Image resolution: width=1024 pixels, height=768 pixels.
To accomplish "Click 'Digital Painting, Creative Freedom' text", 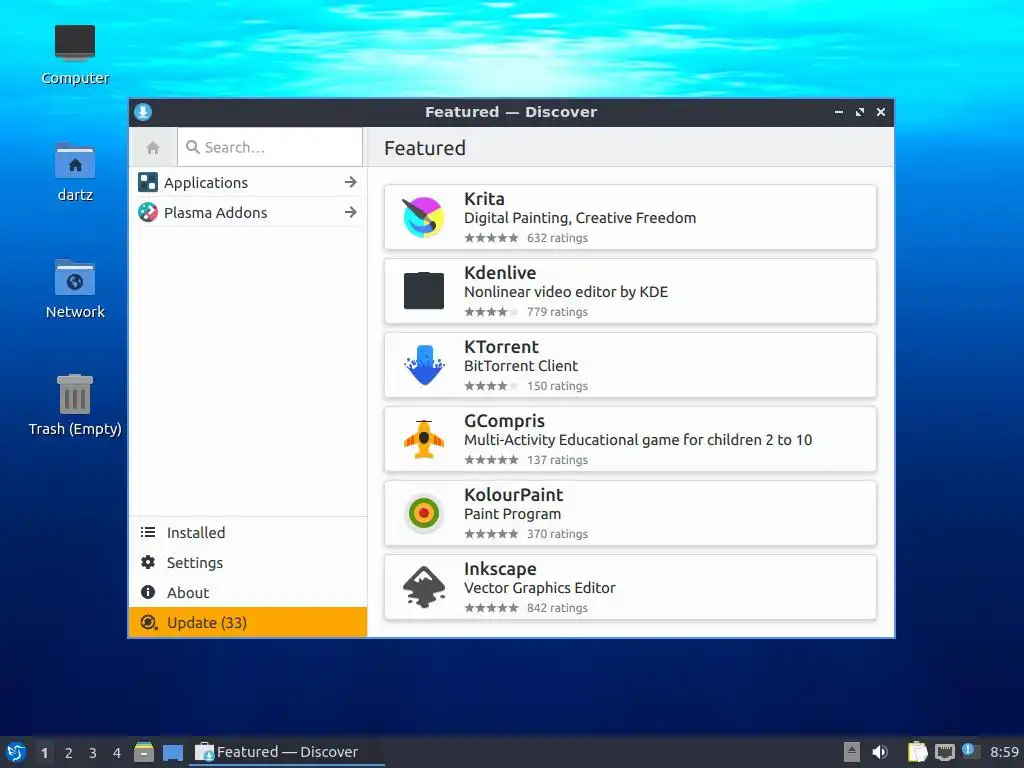I will tap(580, 218).
